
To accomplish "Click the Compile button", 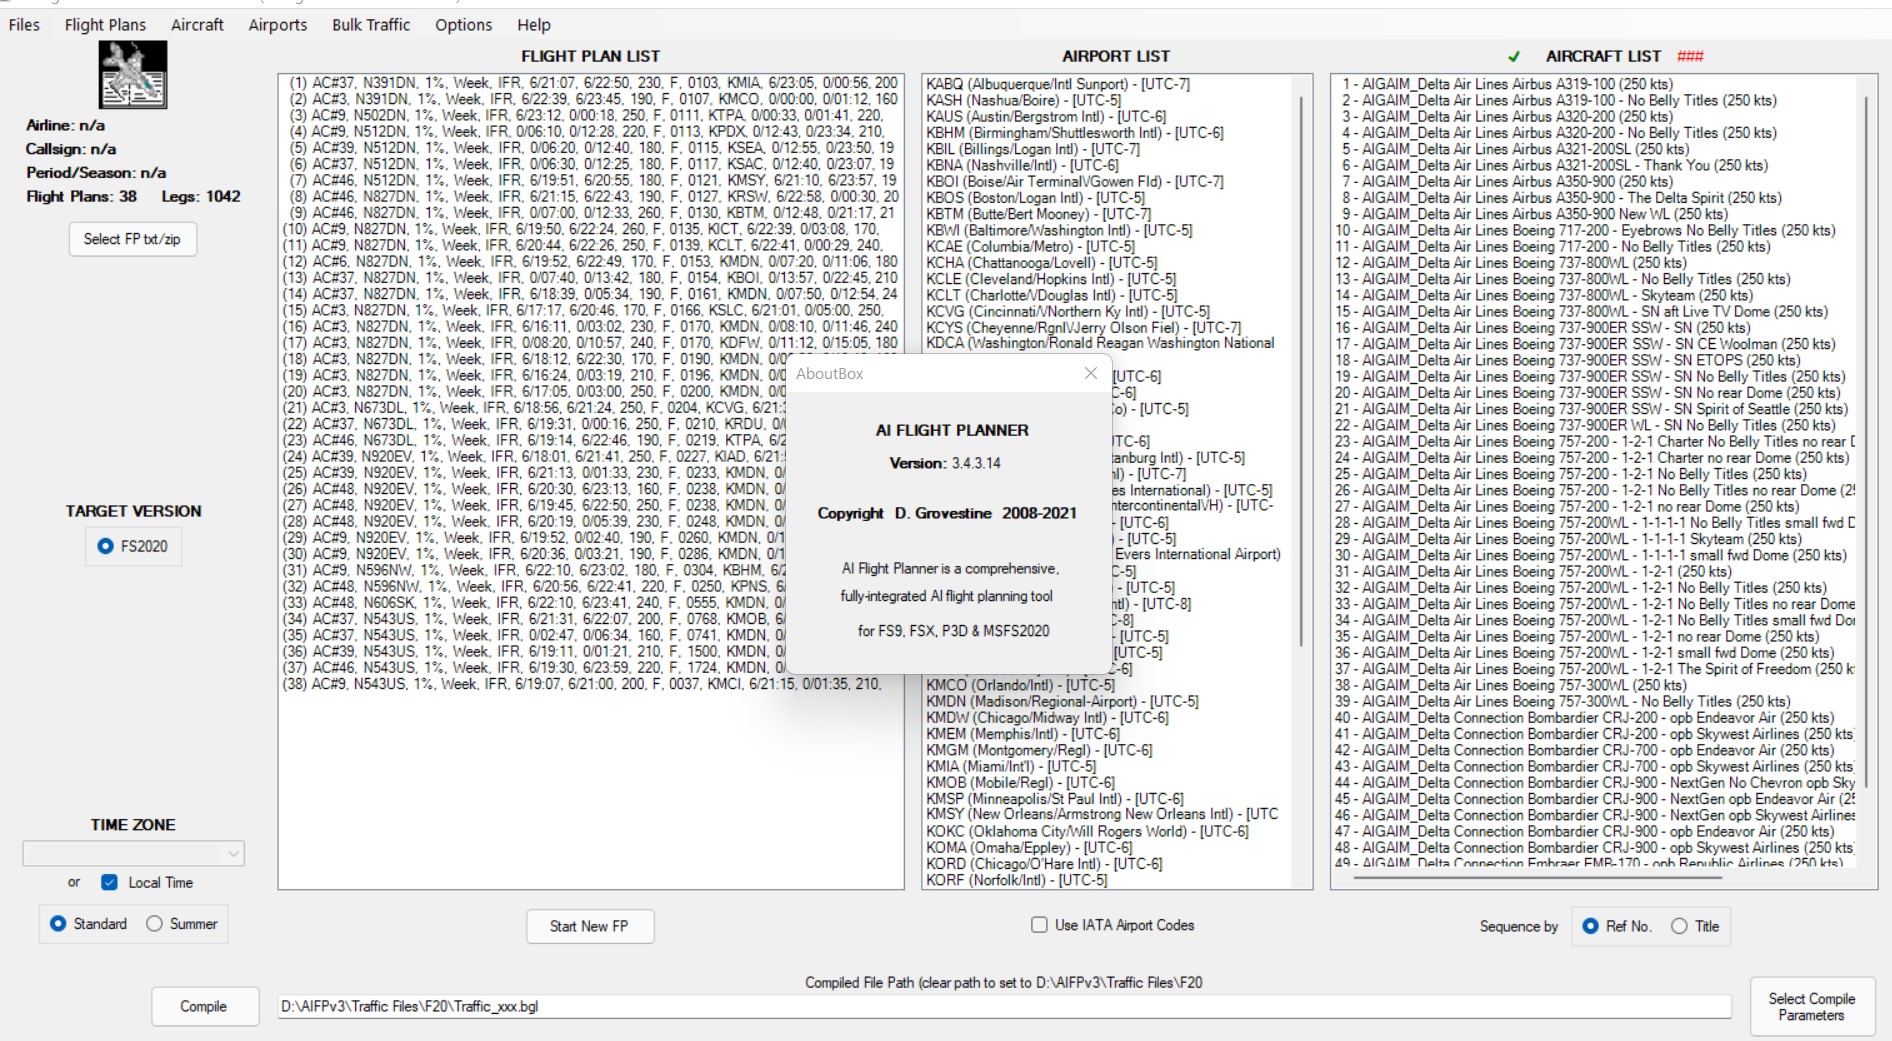I will [x=204, y=1006].
